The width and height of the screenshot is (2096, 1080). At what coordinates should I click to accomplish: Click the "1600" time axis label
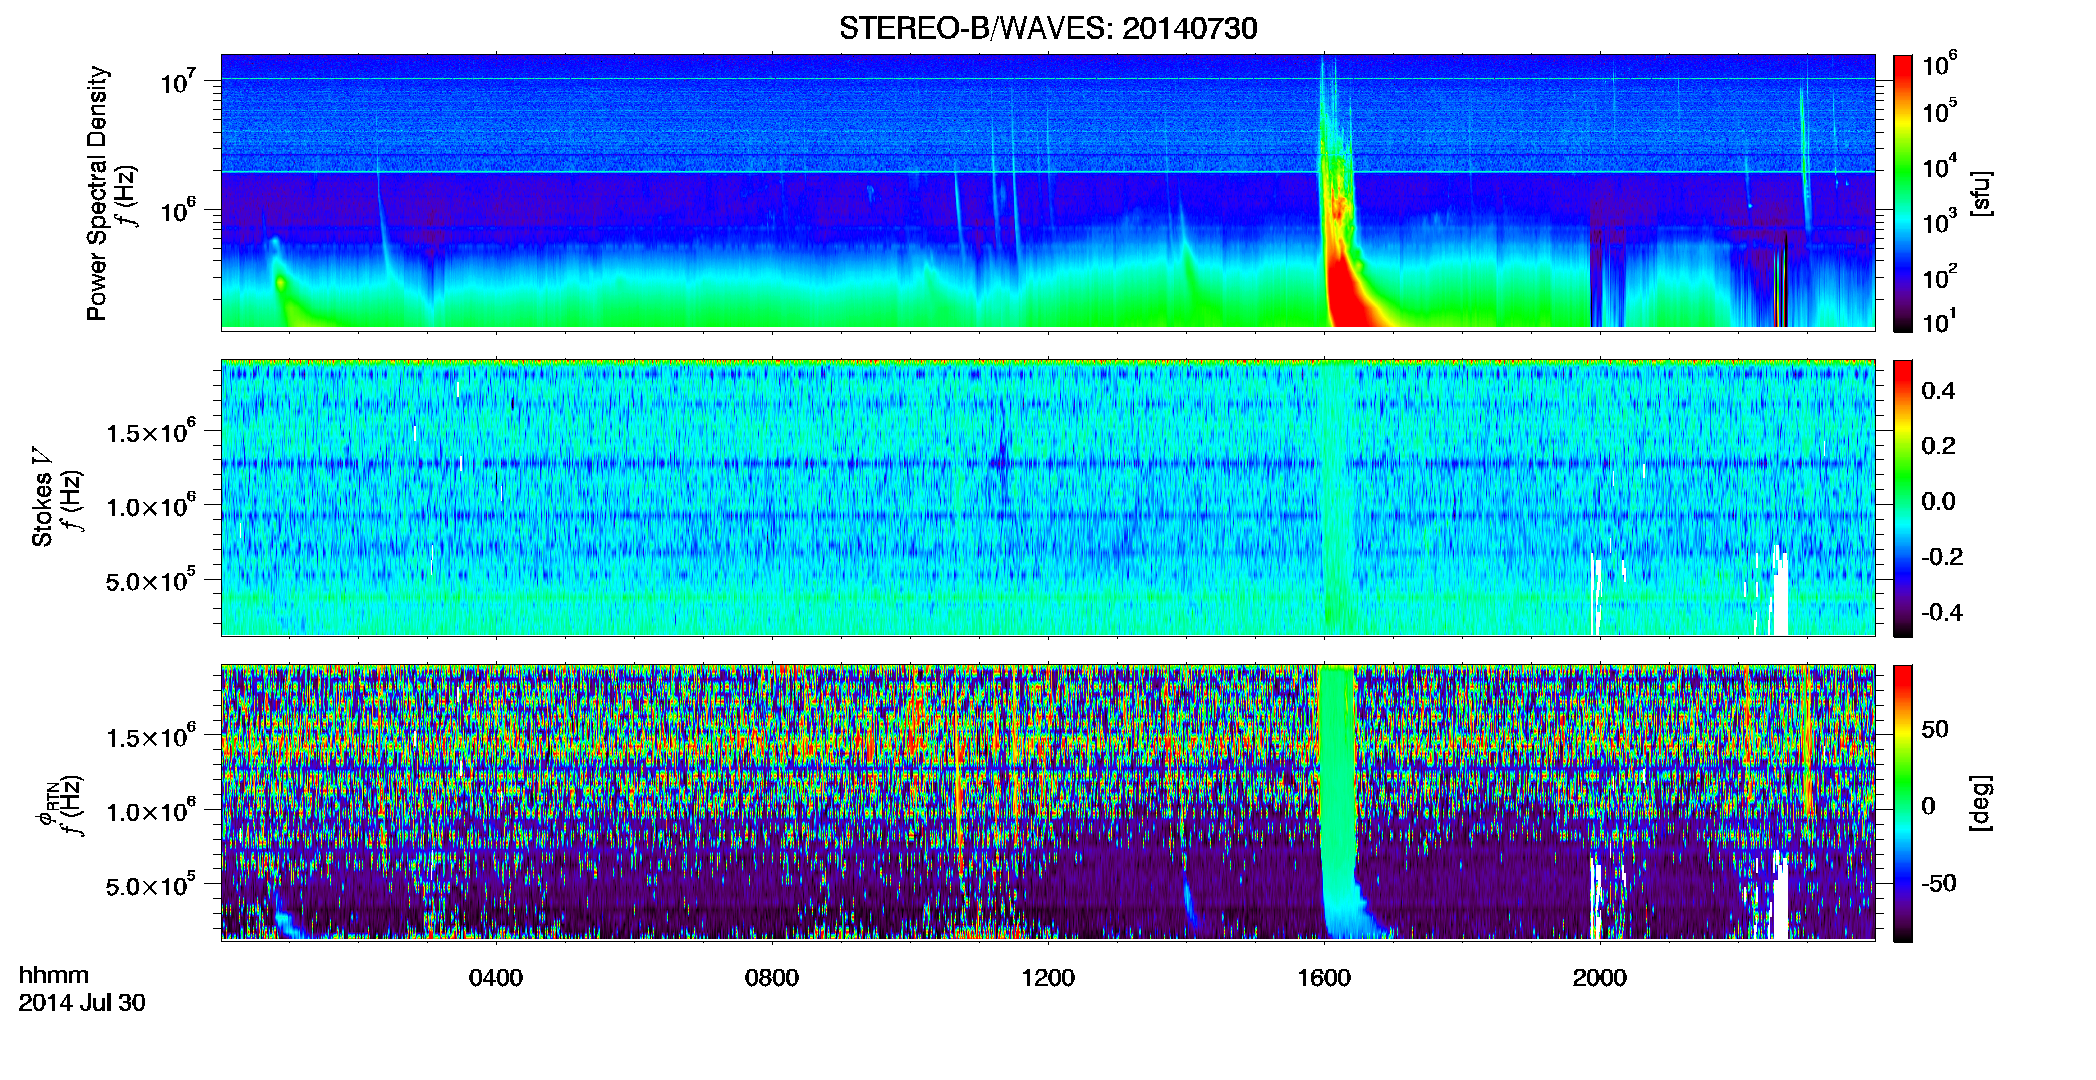click(x=1324, y=977)
